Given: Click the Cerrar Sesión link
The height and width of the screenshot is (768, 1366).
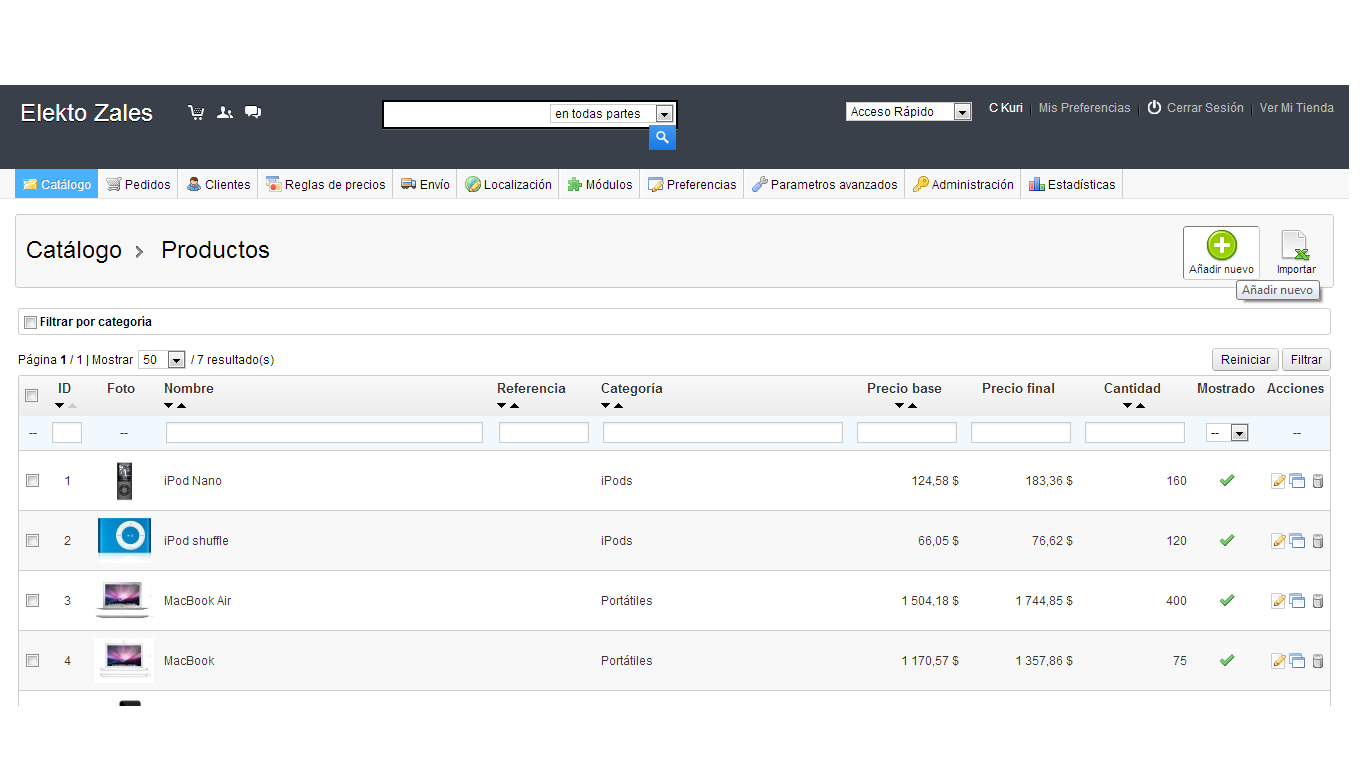Looking at the screenshot, I should click(1195, 108).
